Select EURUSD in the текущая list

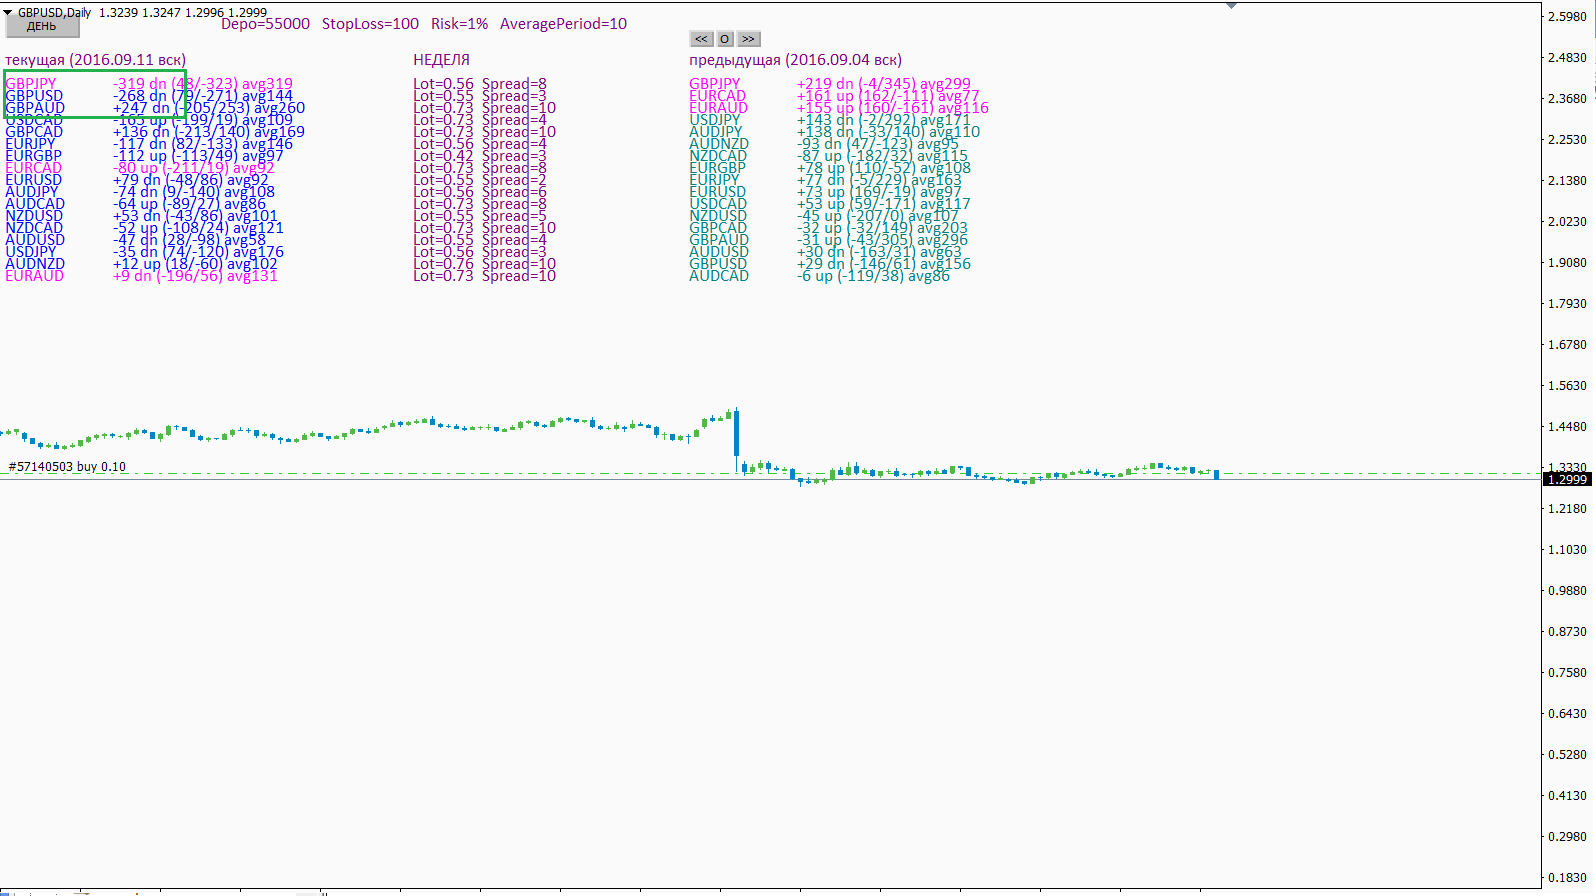pos(33,180)
